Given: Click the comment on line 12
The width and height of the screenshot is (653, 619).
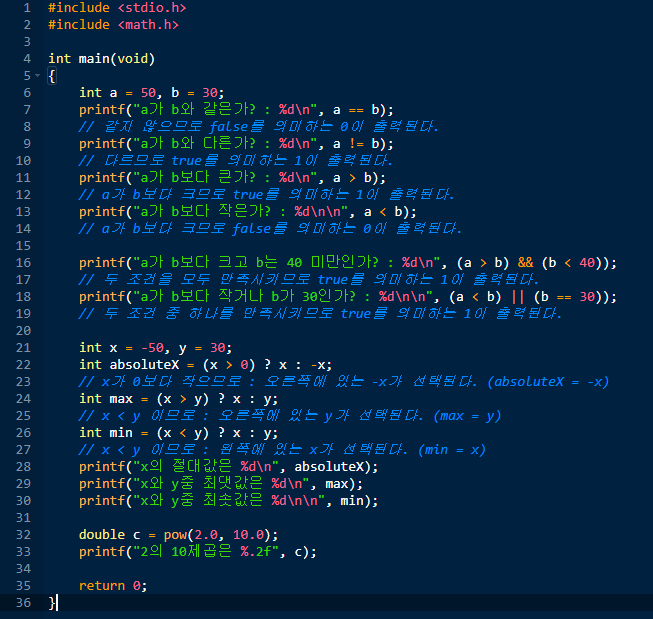Looking at the screenshot, I should (267, 195).
